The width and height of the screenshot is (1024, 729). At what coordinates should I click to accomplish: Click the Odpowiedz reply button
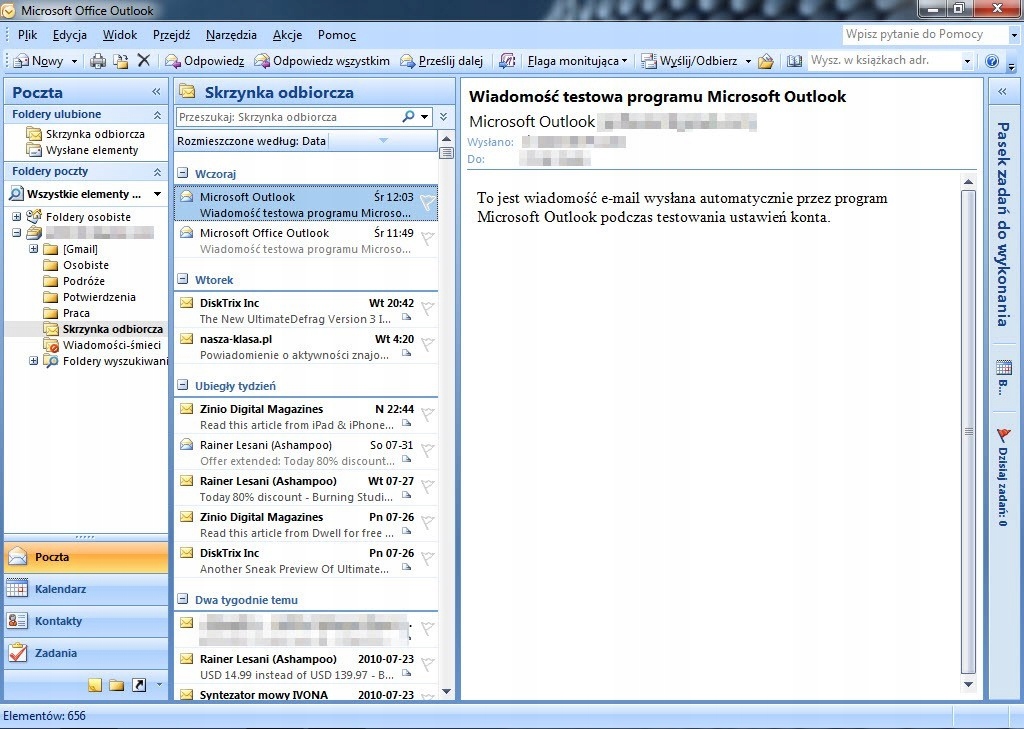[204, 61]
